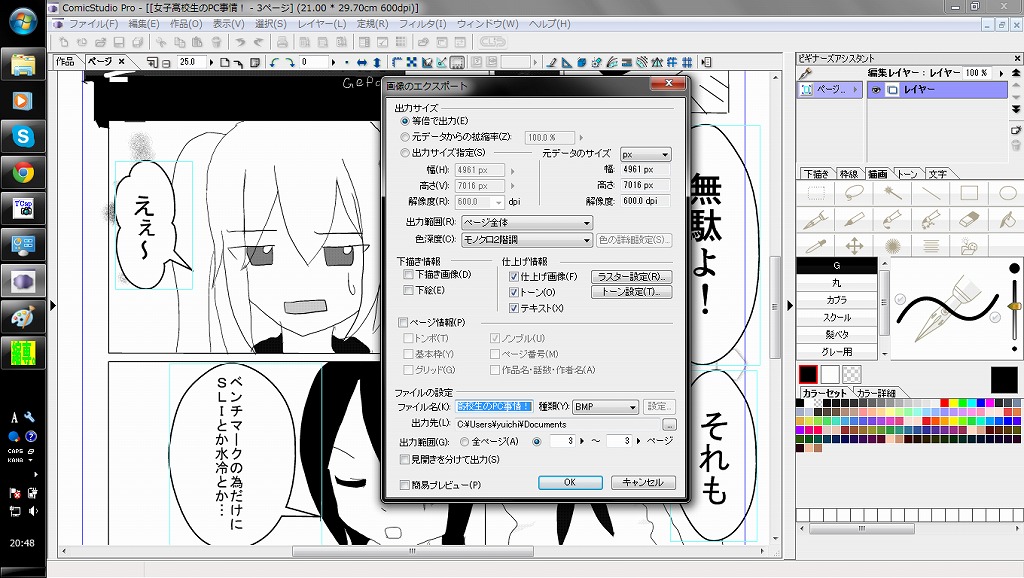Enable the 下描き画像(D) checkbox
This screenshot has height=578, width=1024.
point(407,275)
